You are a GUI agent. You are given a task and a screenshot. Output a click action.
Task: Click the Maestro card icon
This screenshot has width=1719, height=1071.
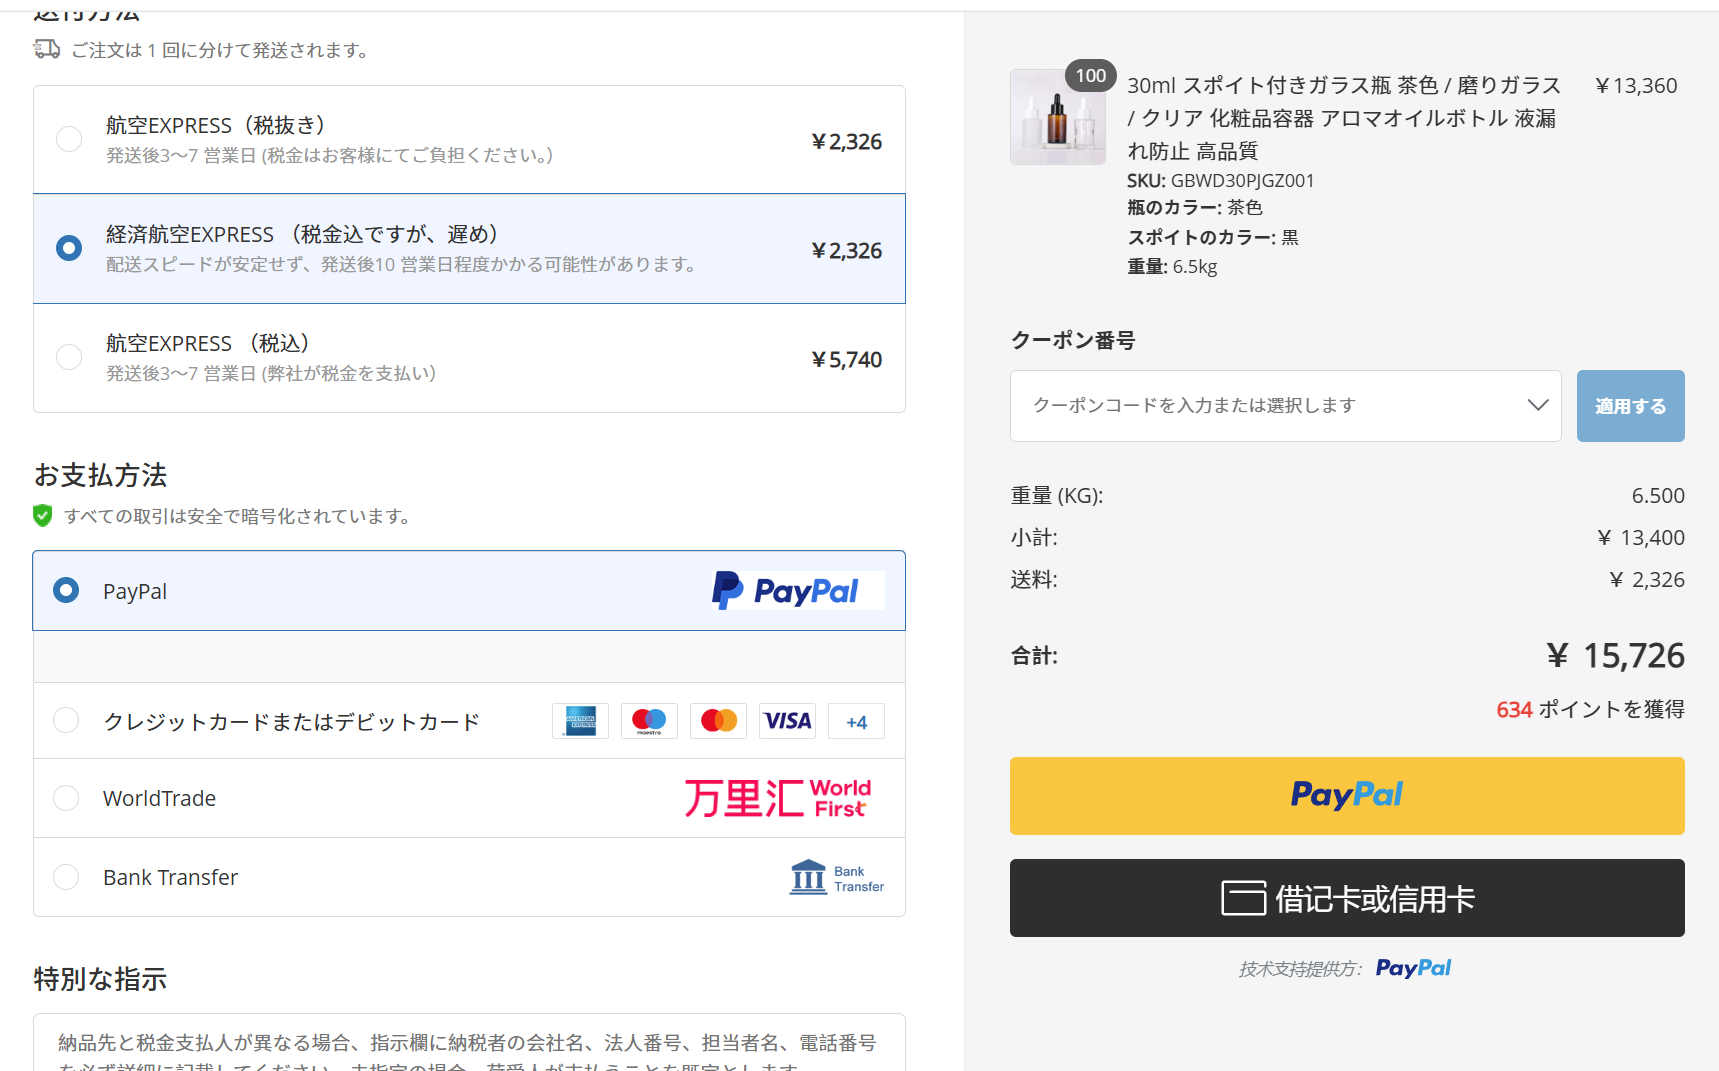pos(649,721)
